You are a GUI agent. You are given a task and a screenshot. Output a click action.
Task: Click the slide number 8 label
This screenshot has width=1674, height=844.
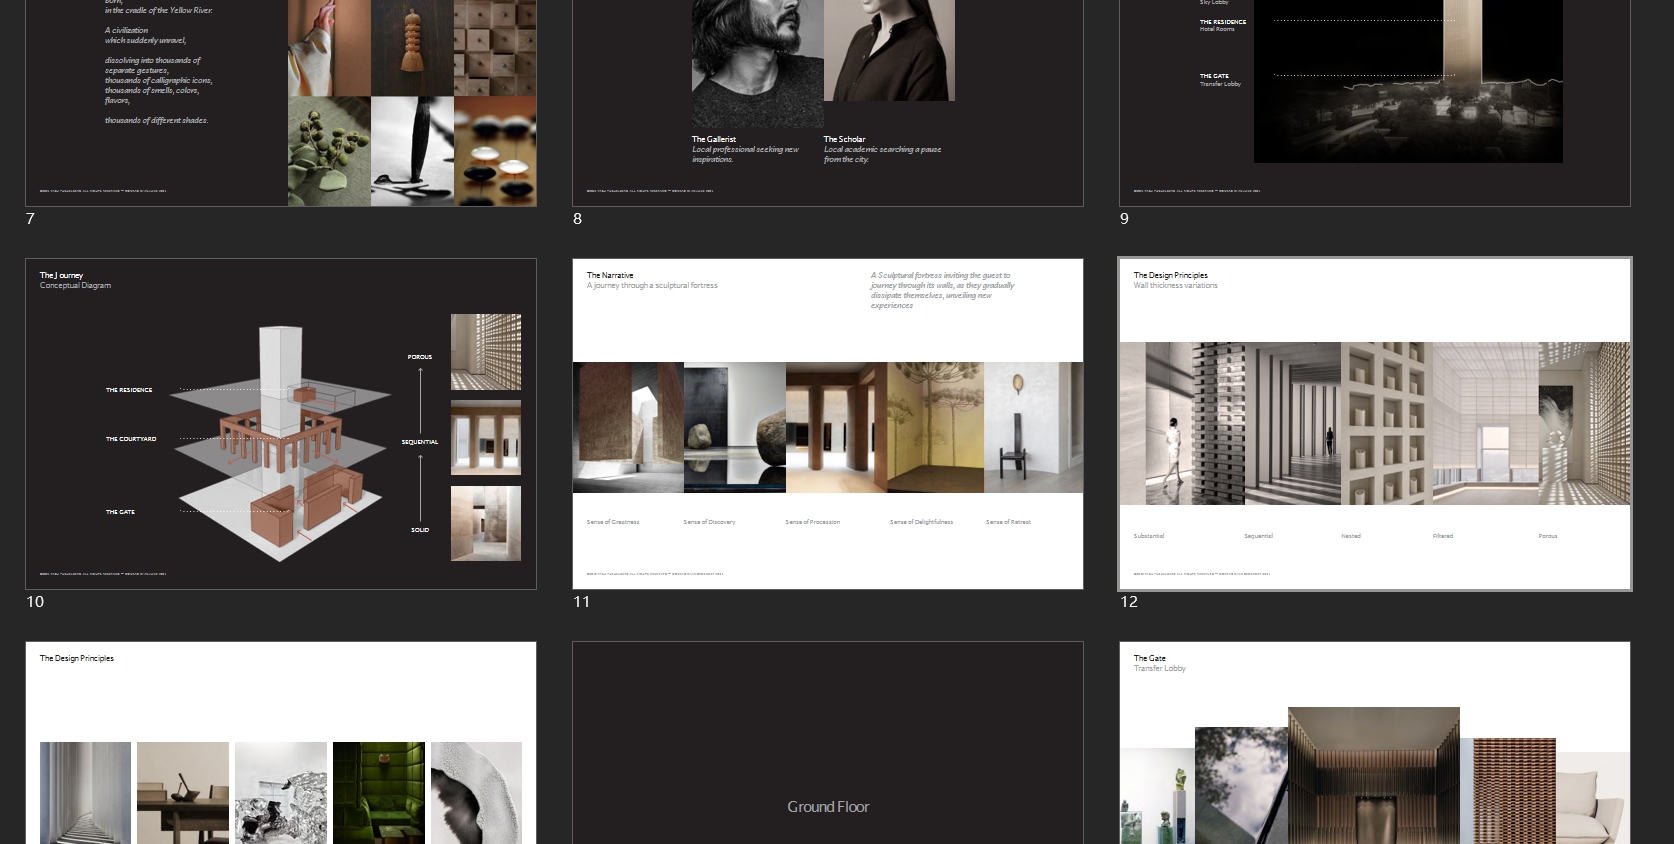coord(577,219)
